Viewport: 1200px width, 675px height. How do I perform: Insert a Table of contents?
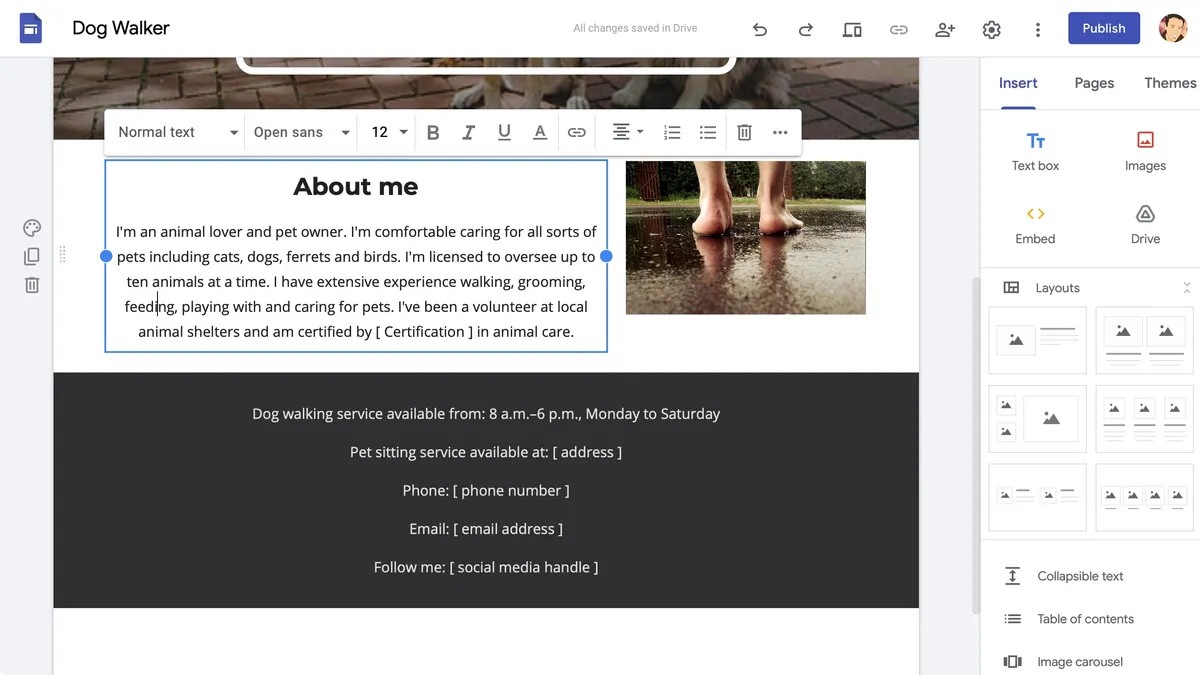click(x=1085, y=618)
